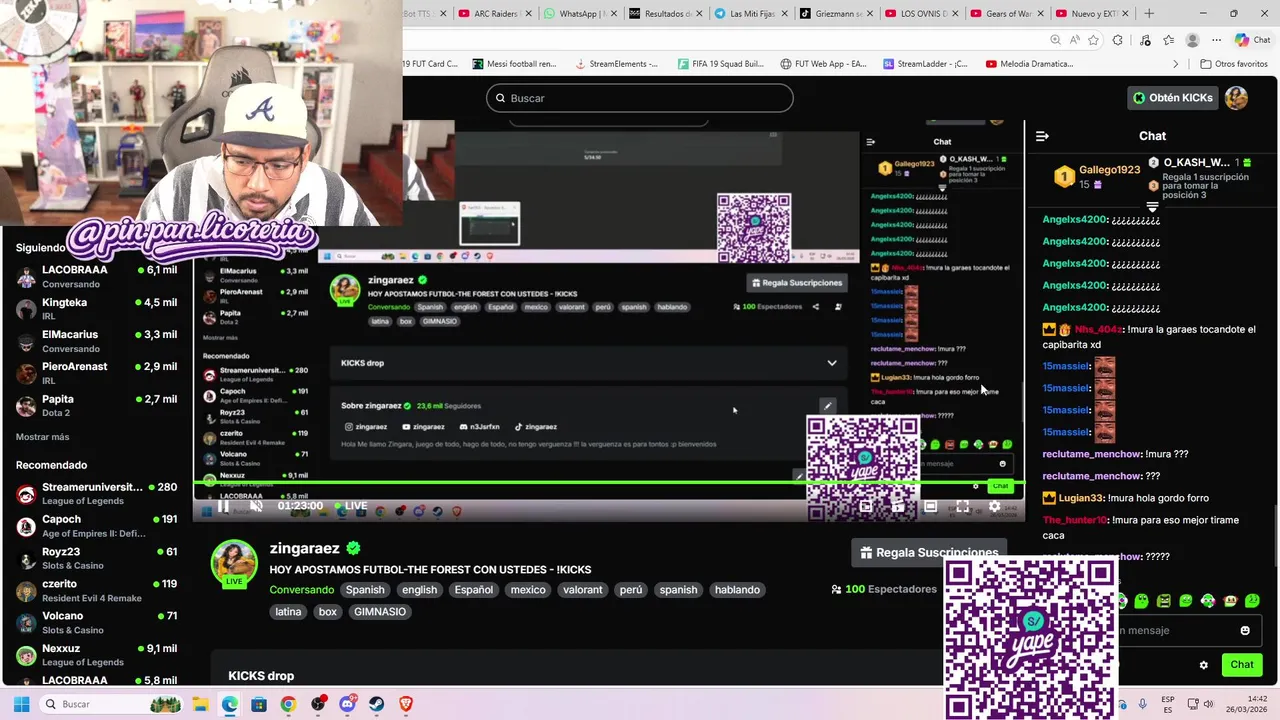Click the Conversando category link
This screenshot has height=720, width=1280.
(x=301, y=590)
